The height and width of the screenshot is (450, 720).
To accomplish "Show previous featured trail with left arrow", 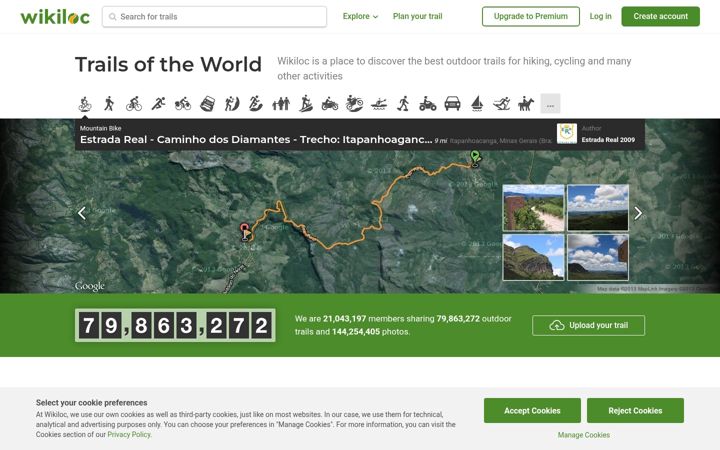I will pos(82,213).
